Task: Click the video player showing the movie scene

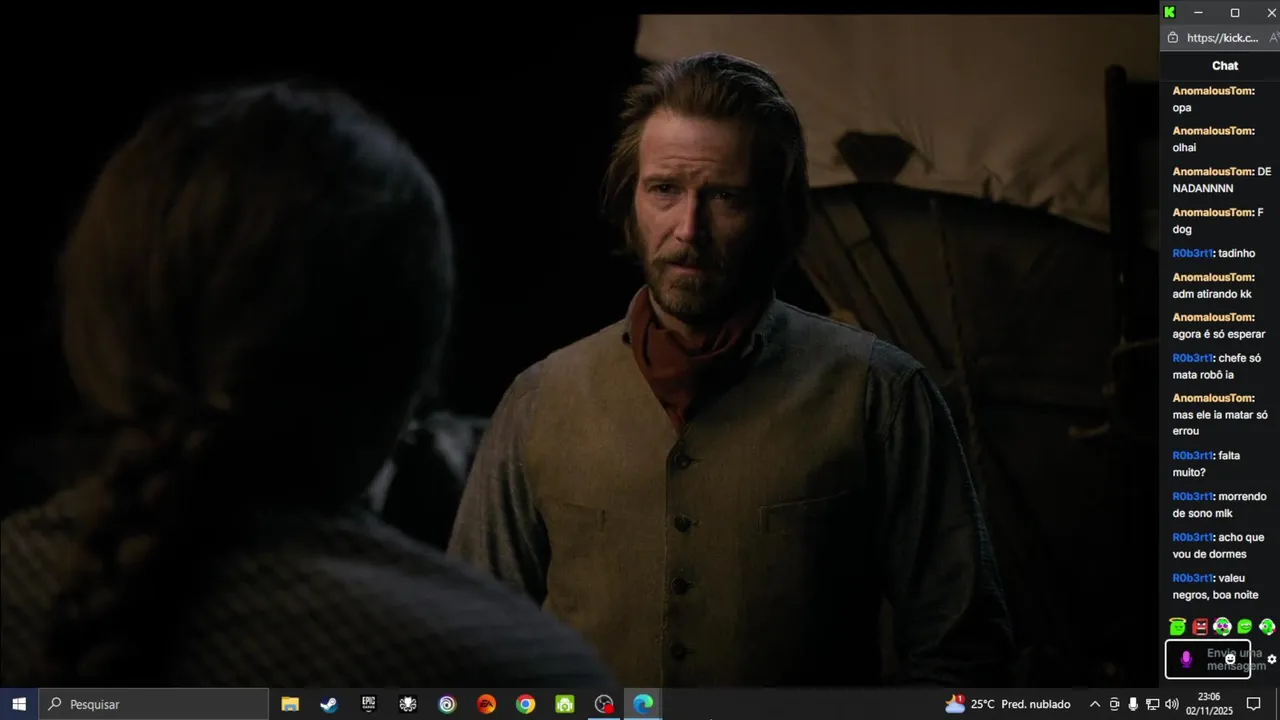Action: [579, 350]
